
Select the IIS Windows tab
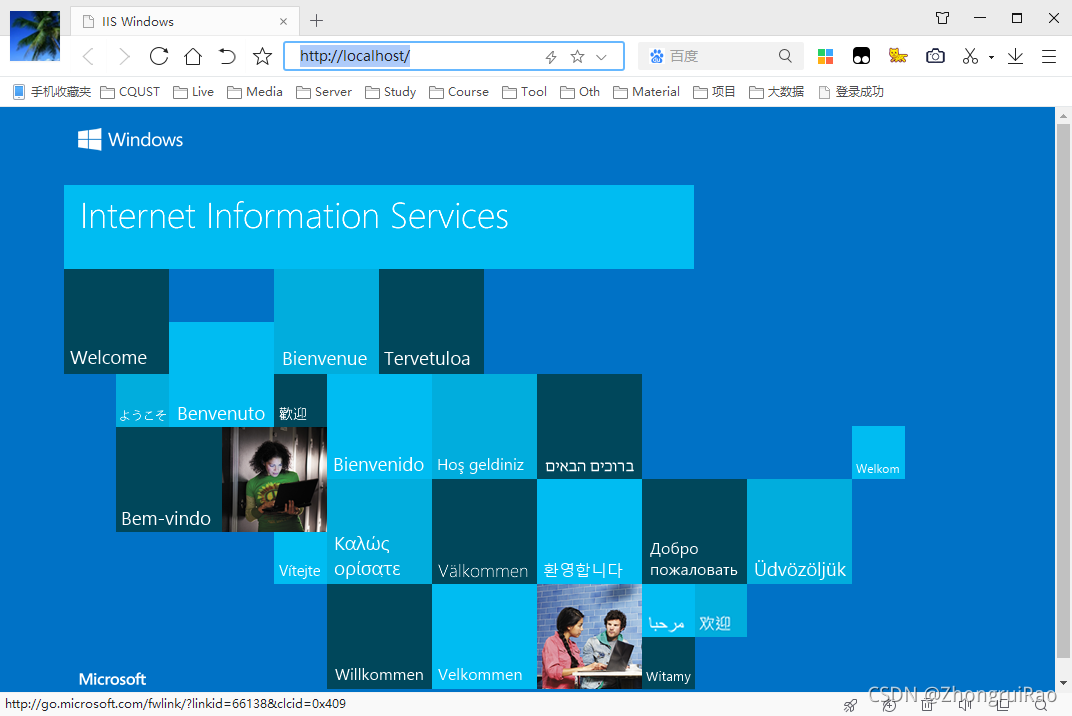click(x=185, y=22)
